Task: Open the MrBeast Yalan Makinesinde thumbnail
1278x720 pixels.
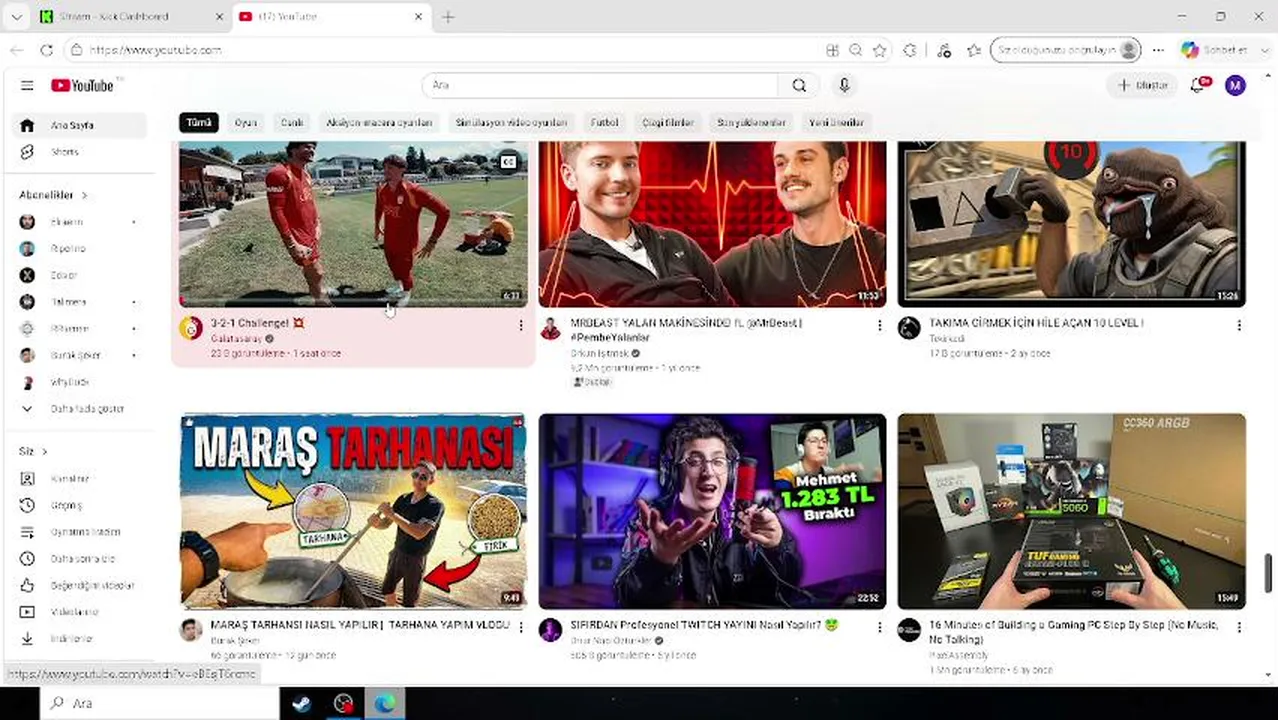Action: [712, 223]
